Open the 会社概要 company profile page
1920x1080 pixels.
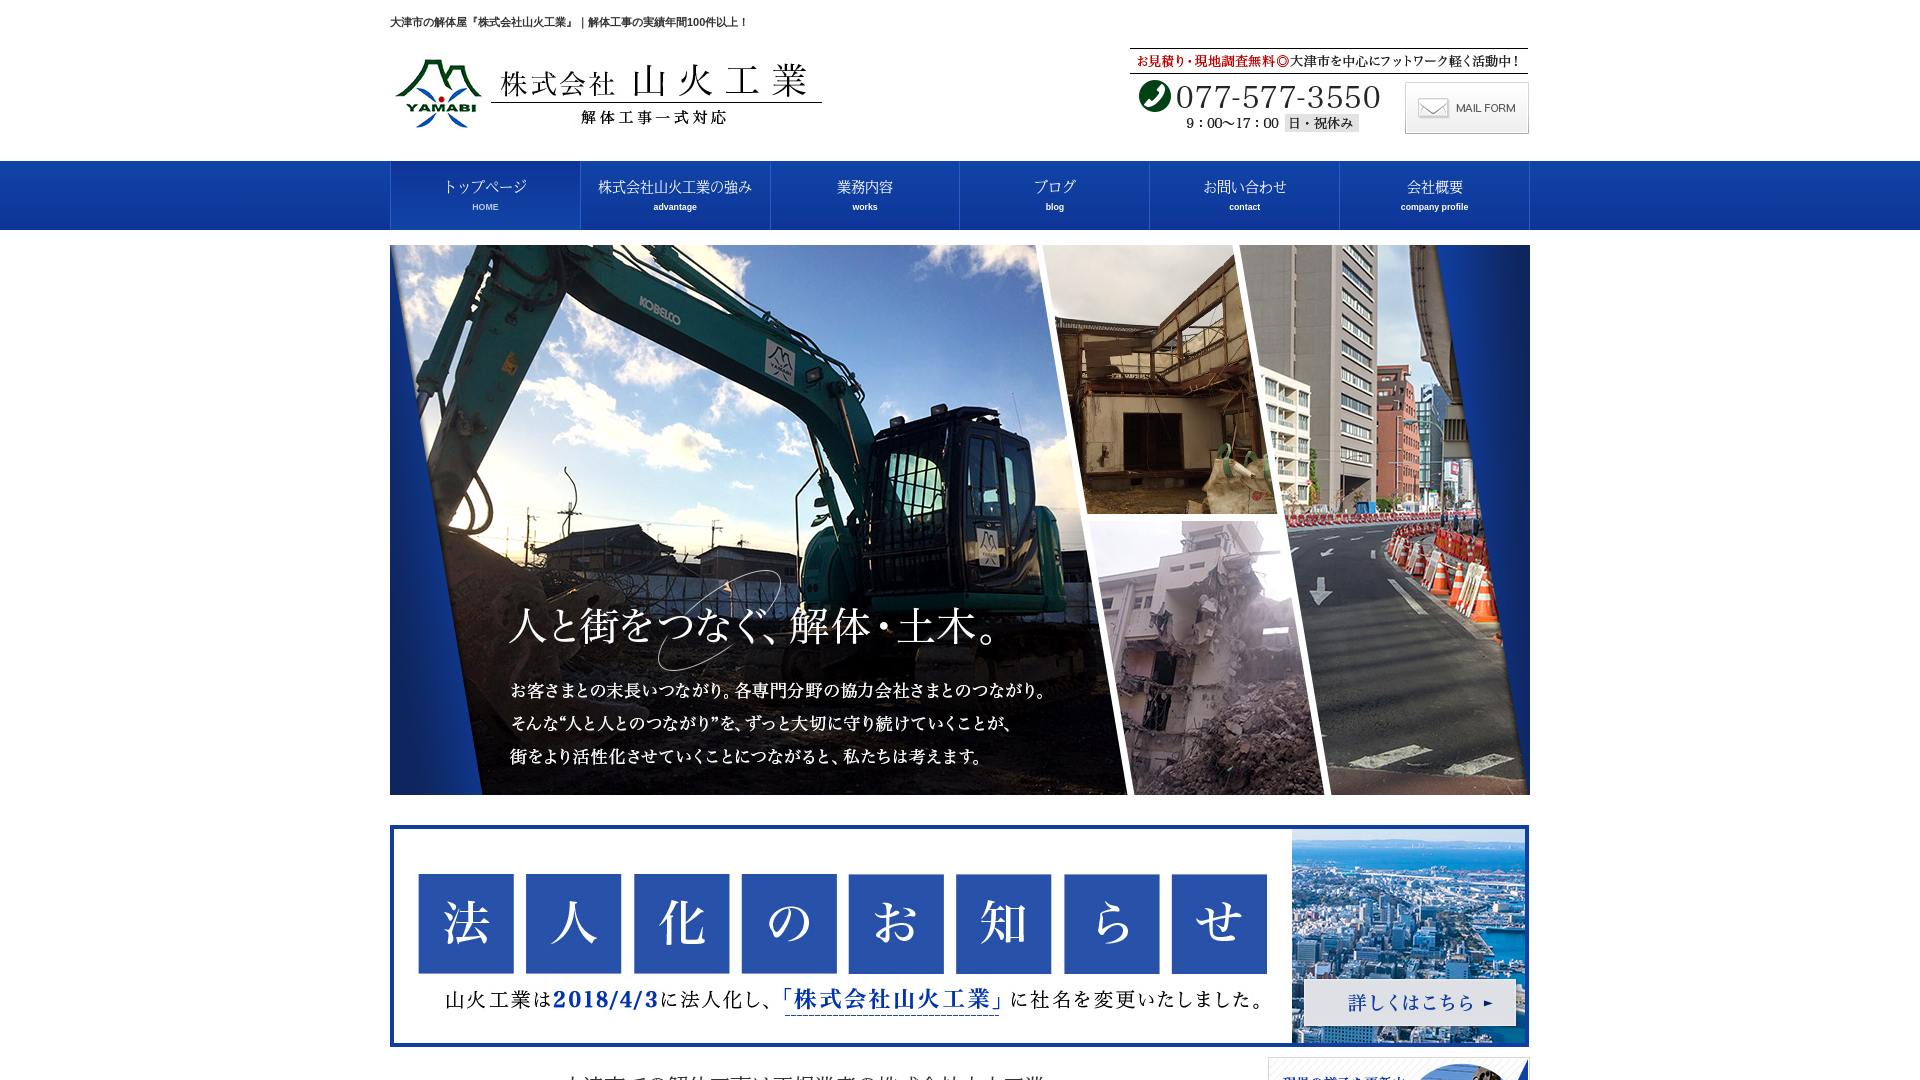1434,195
